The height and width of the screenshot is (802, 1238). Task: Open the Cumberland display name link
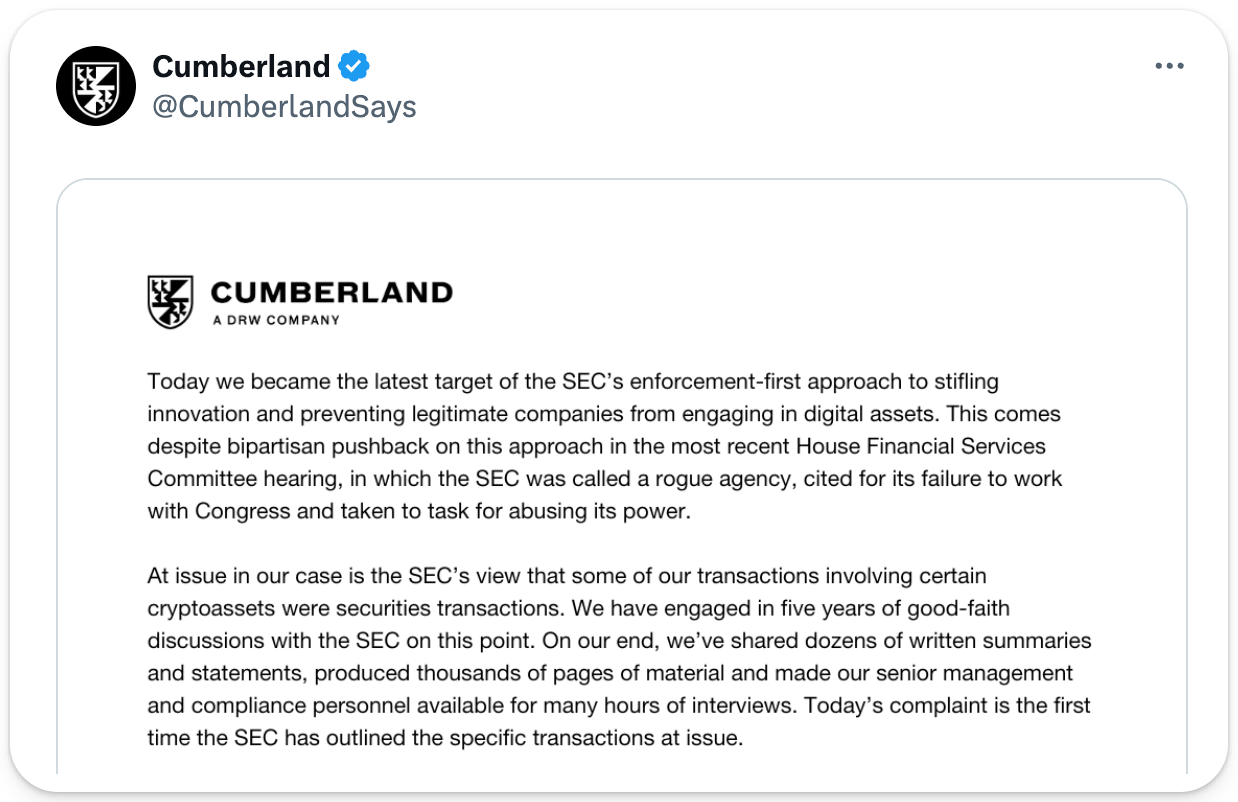[240, 67]
